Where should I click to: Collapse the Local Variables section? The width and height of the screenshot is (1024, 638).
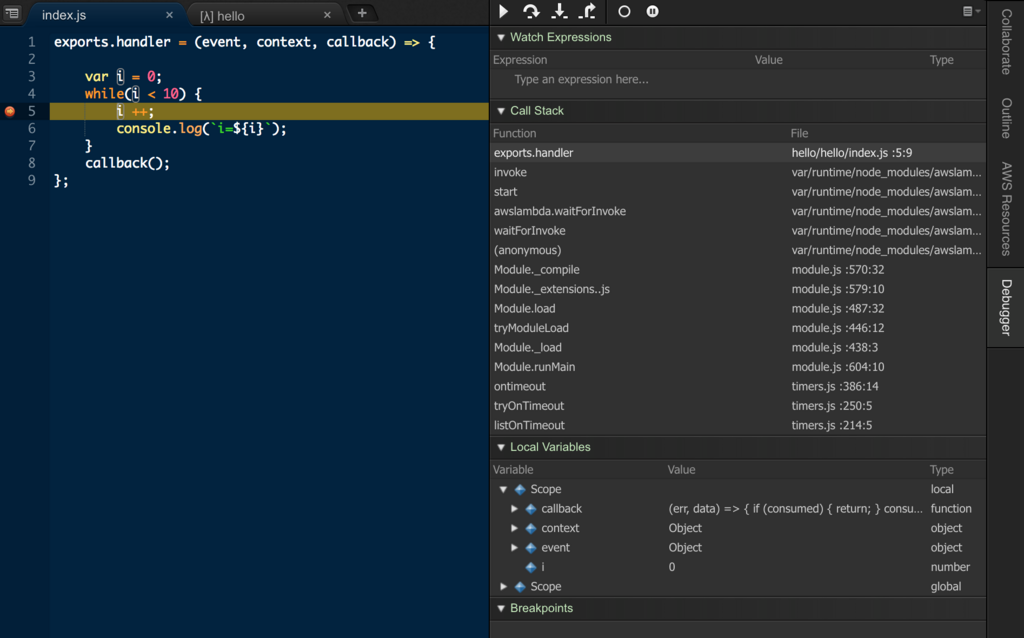pyautogui.click(x=501, y=447)
